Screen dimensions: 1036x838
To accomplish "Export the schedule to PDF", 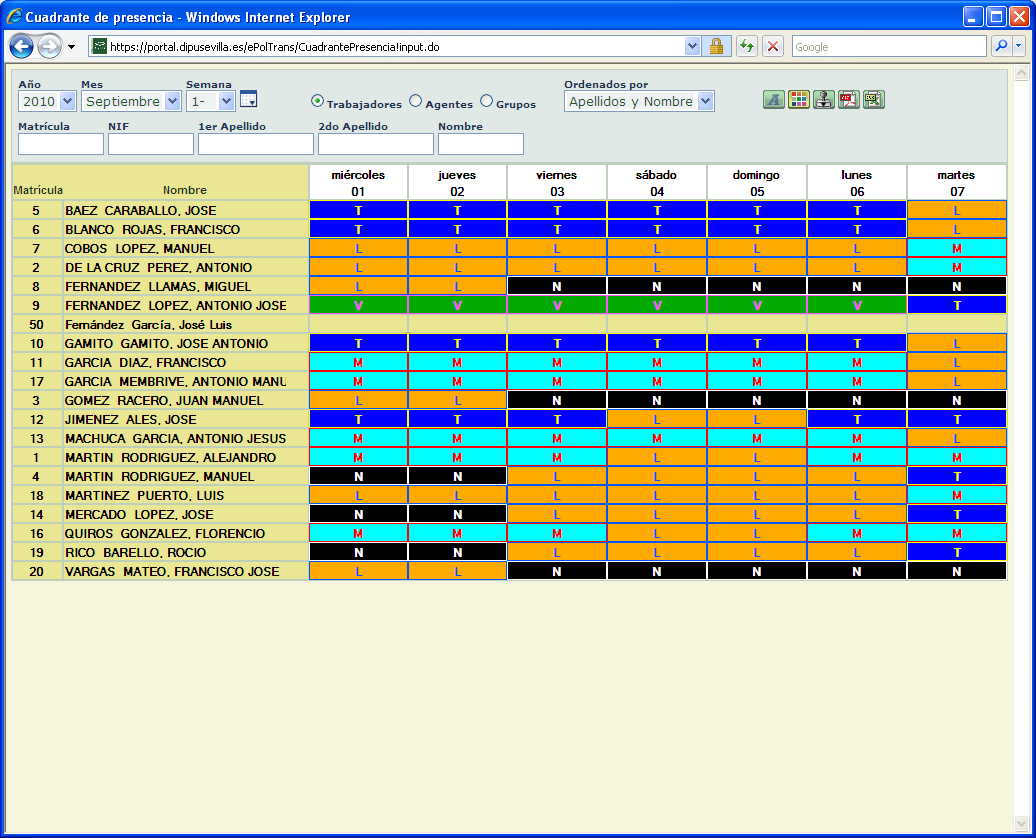I will [x=848, y=99].
